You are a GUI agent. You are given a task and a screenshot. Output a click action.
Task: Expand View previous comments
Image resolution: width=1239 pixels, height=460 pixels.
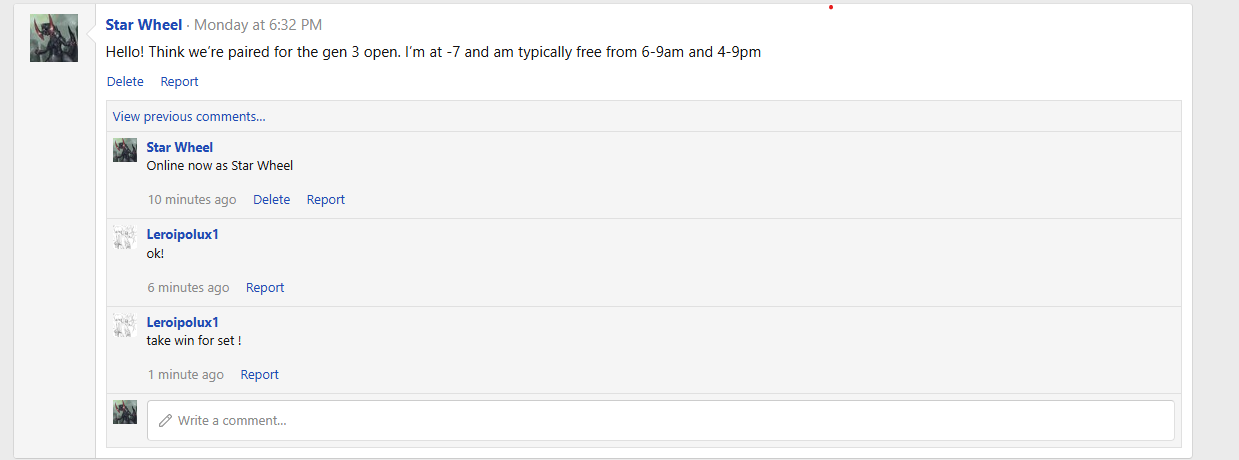189,116
